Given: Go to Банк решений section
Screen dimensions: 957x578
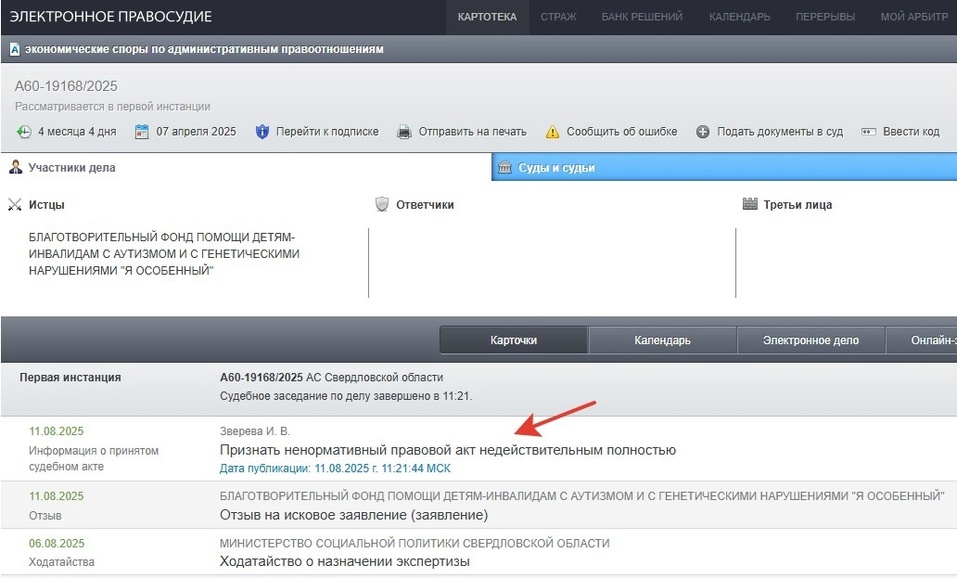Looking at the screenshot, I should (x=642, y=17).
